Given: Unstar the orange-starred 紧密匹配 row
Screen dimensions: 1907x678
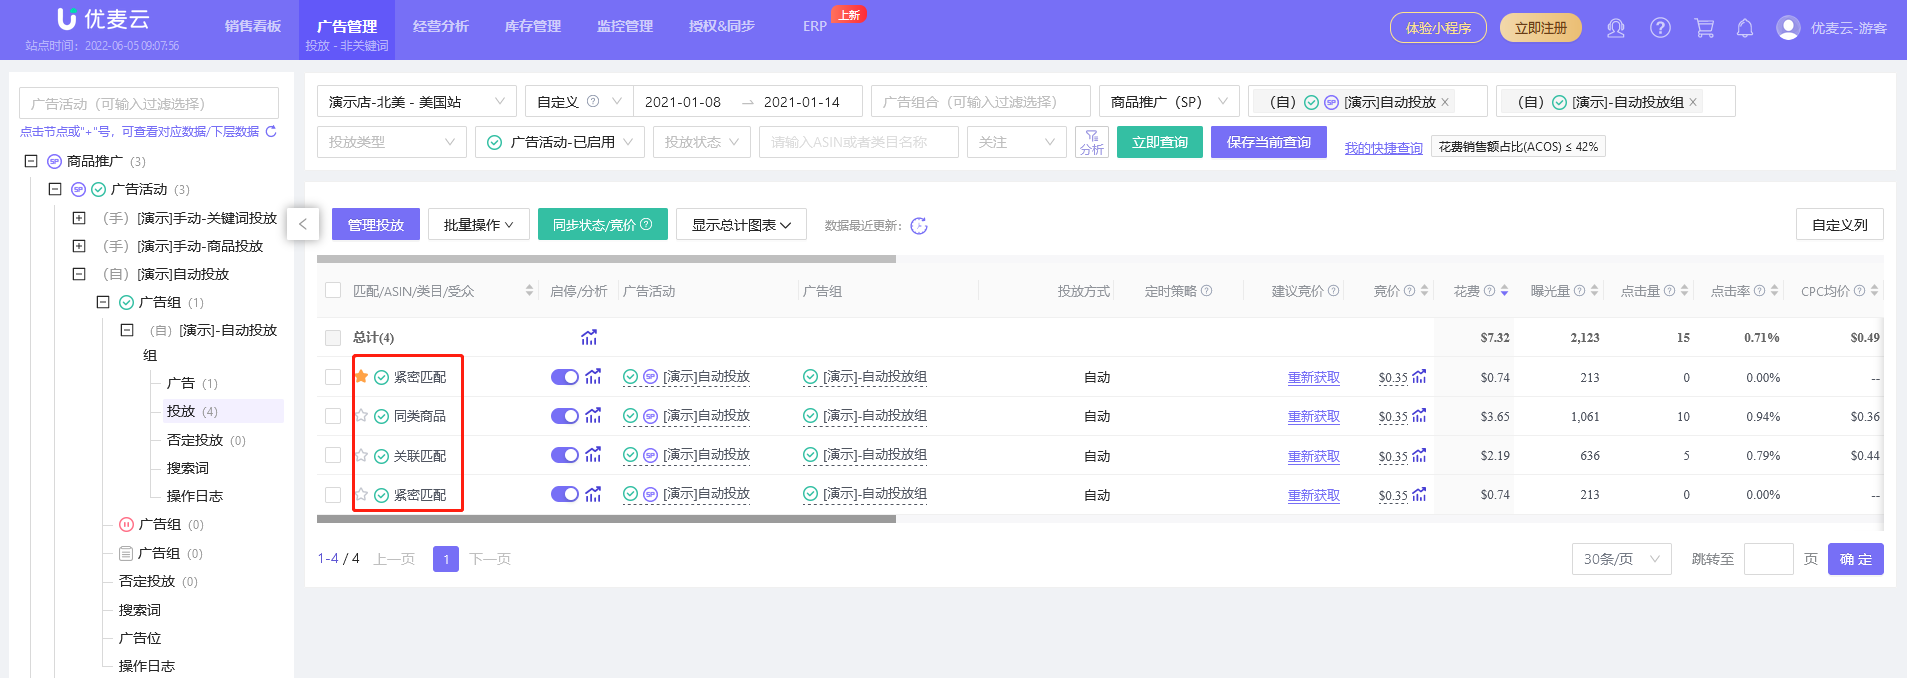Looking at the screenshot, I should 361,376.
